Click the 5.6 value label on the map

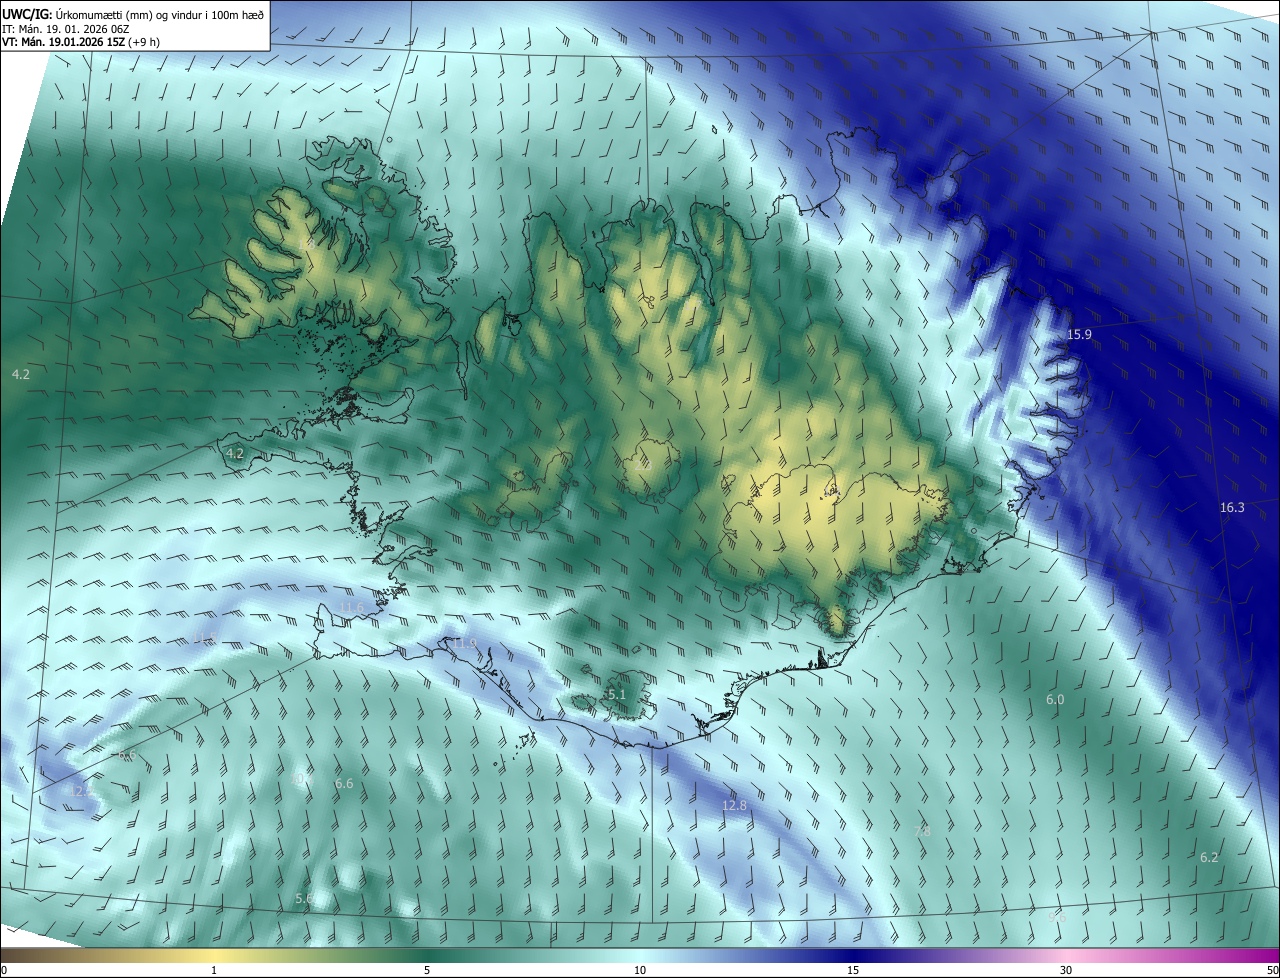click(x=305, y=899)
